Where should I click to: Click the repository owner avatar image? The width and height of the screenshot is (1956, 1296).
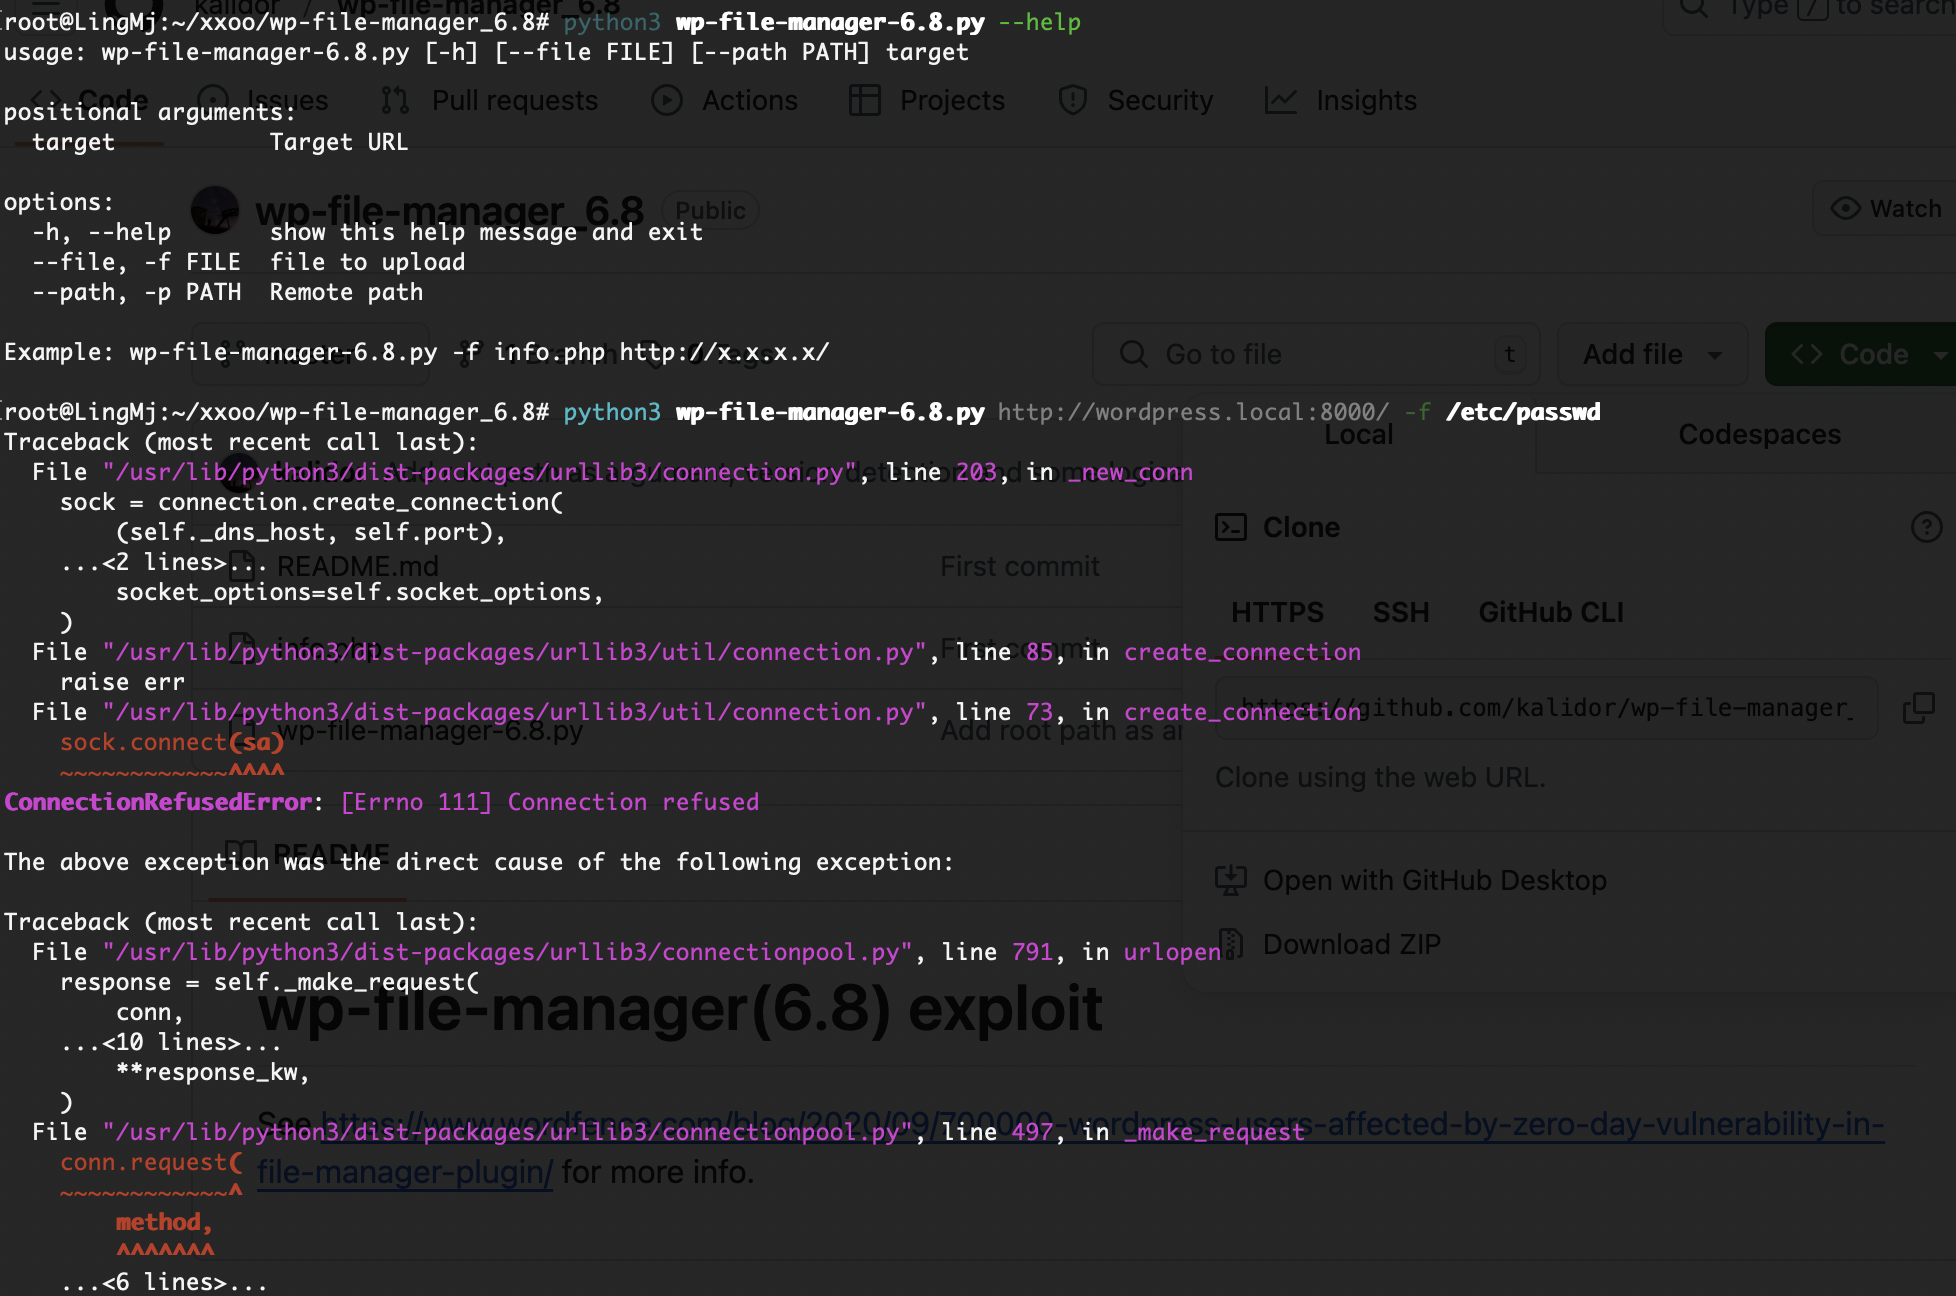tap(215, 209)
